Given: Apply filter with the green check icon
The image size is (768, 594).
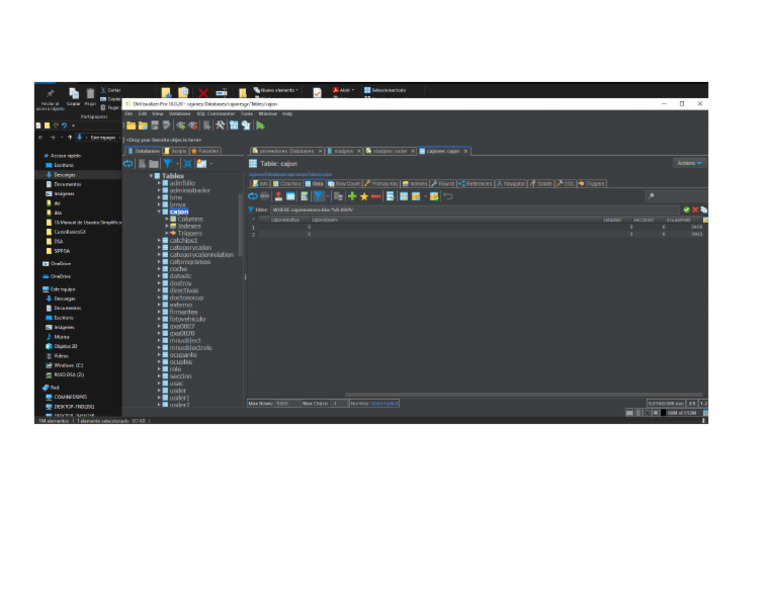Looking at the screenshot, I should tap(686, 210).
